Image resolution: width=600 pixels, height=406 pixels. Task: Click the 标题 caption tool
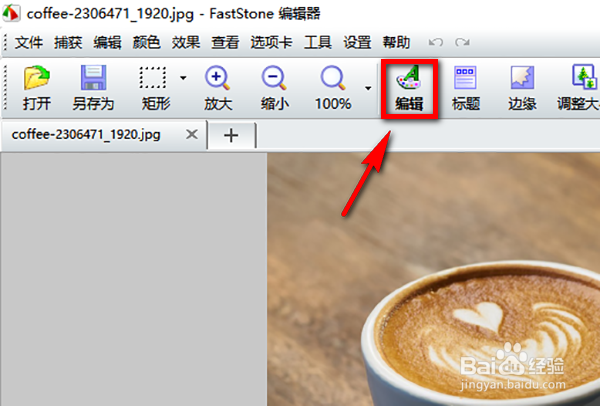click(465, 88)
